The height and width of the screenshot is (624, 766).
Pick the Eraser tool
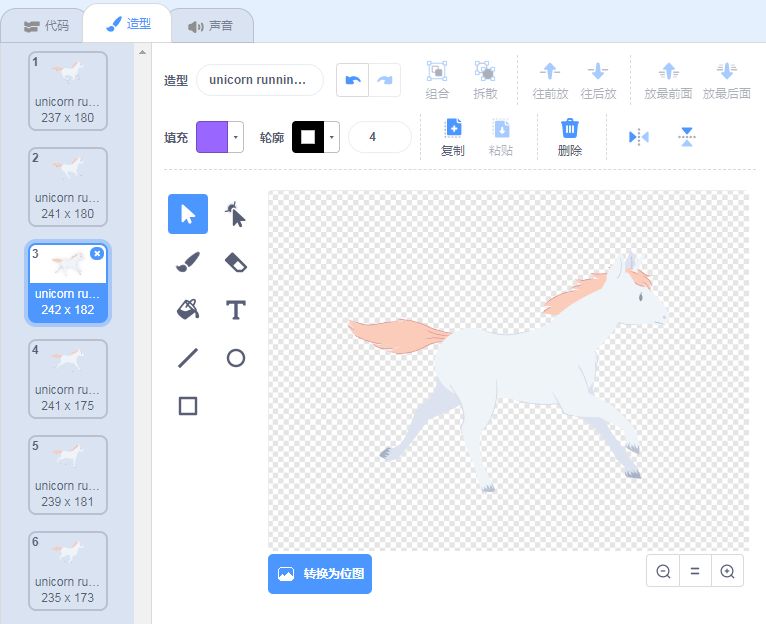pyautogui.click(x=235, y=262)
